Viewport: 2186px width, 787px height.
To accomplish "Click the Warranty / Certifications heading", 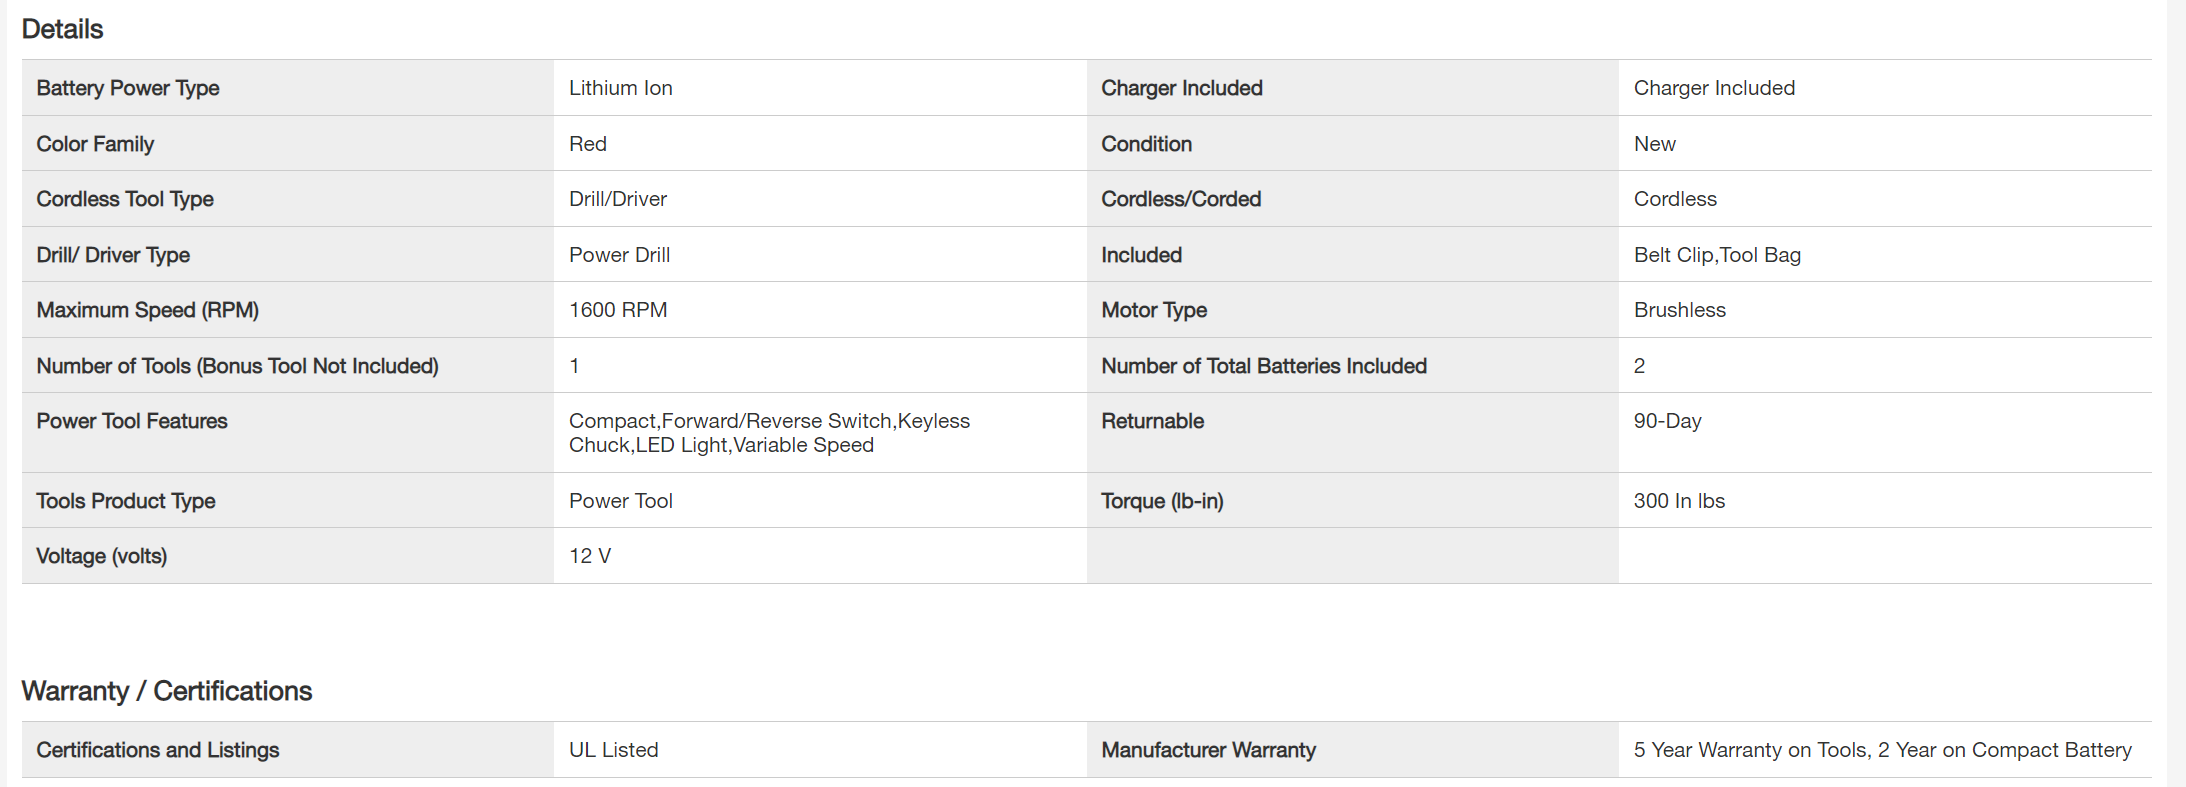I will coord(166,691).
